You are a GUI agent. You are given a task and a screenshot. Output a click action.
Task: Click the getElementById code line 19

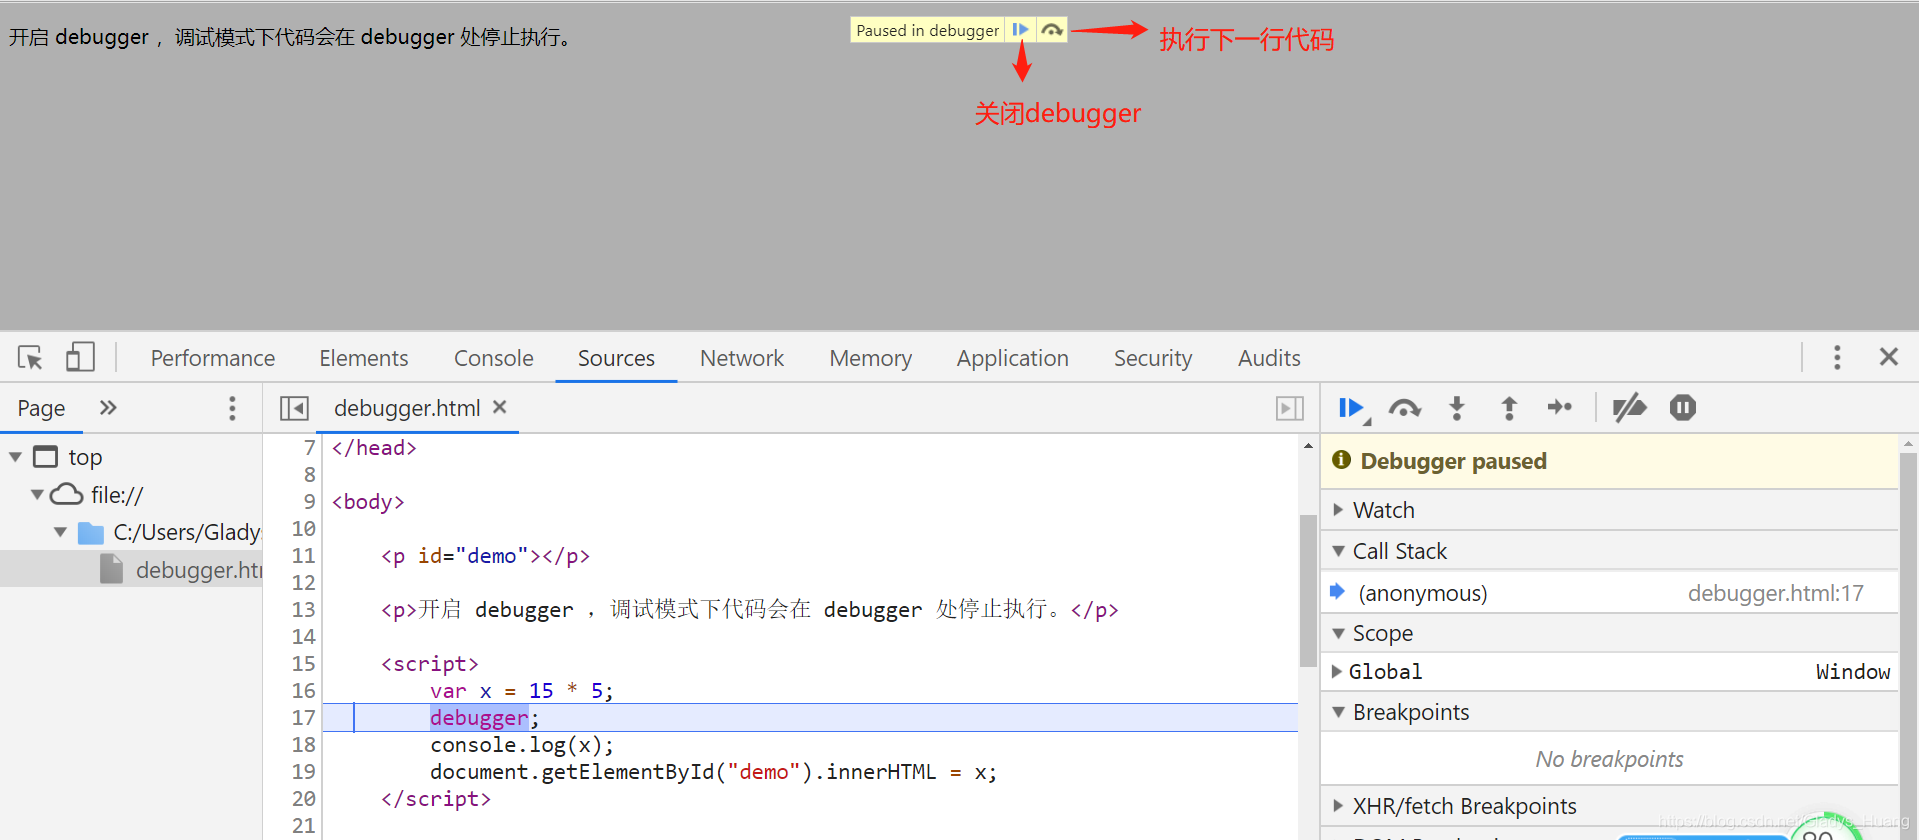tap(714, 771)
